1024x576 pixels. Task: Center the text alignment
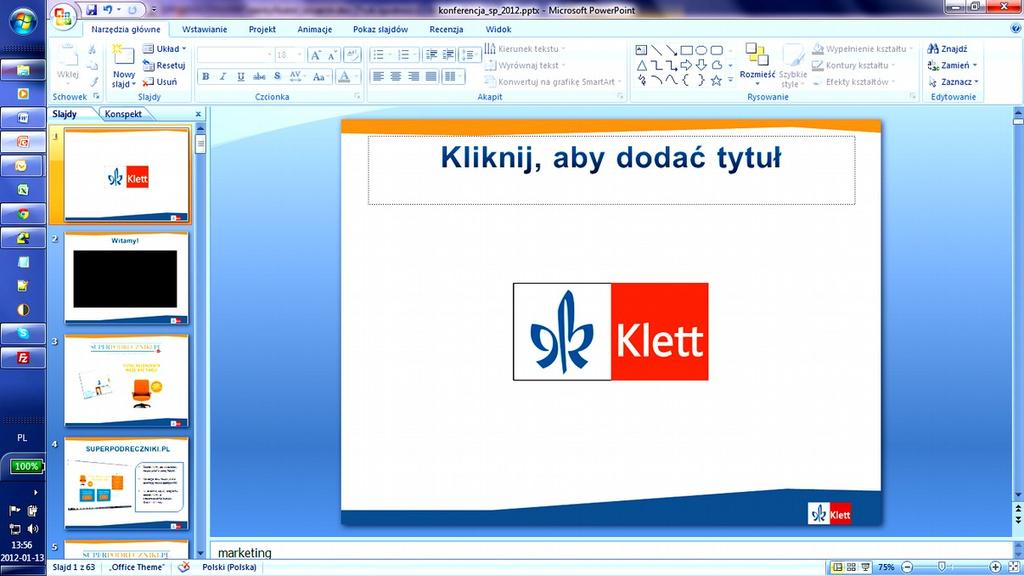396,76
